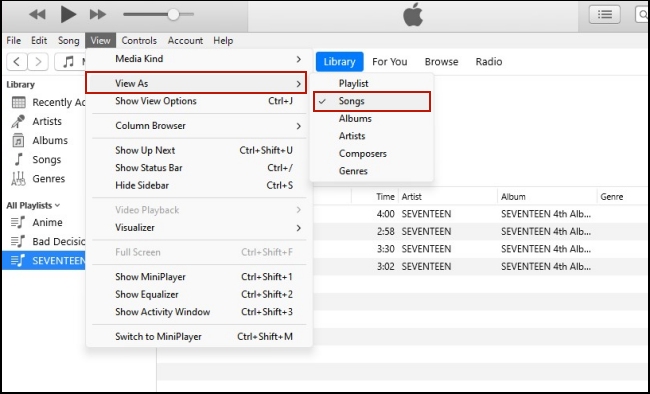Open the Edit menu
Image resolution: width=650 pixels, height=394 pixels.
[x=39, y=41]
